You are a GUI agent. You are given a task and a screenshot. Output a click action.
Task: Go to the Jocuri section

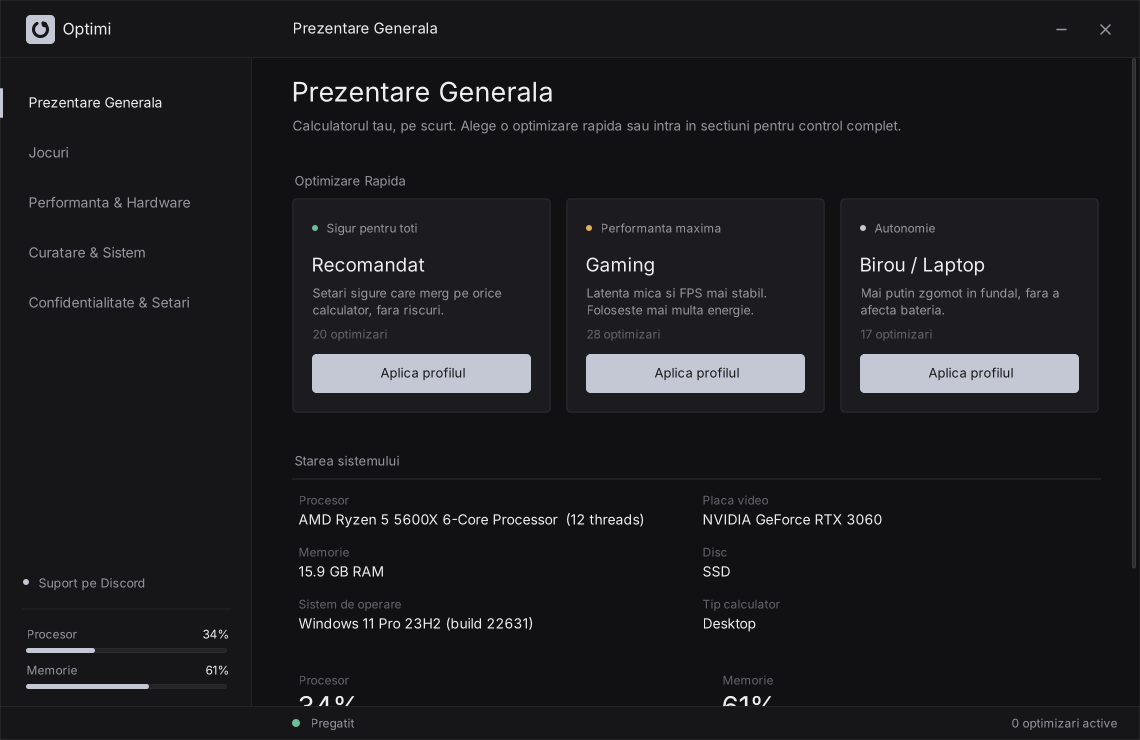[49, 153]
